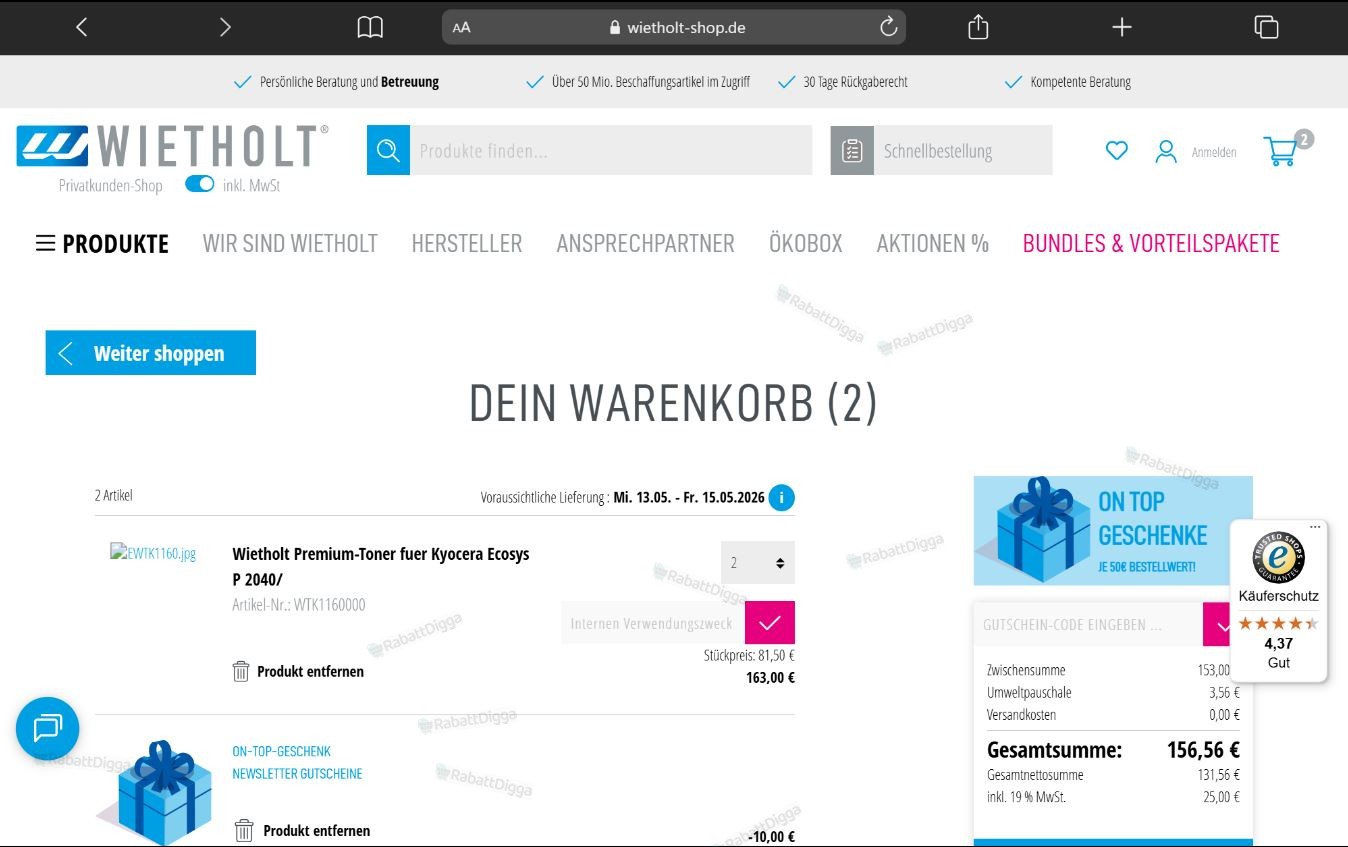This screenshot has height=847, width=1348.
Task: Submit the Gutschein code pink button
Action: pos(1219,624)
